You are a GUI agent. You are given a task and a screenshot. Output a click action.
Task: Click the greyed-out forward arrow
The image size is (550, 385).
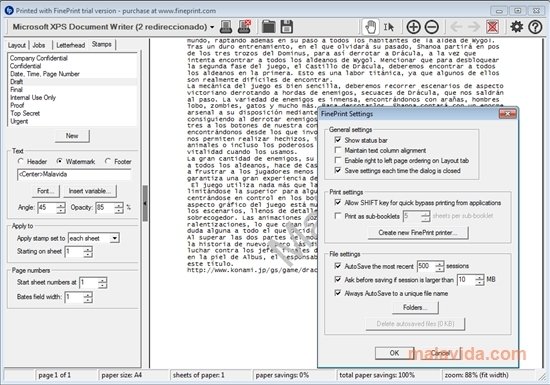(x=474, y=27)
